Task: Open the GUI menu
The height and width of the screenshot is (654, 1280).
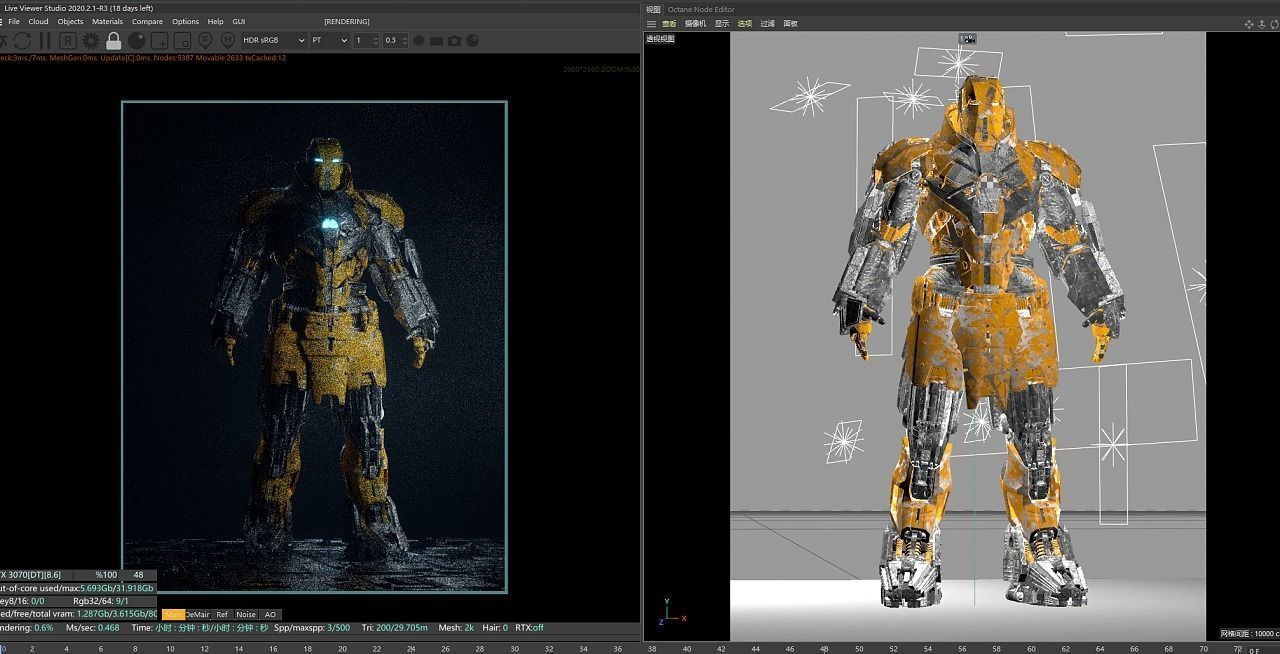Action: tap(238, 21)
